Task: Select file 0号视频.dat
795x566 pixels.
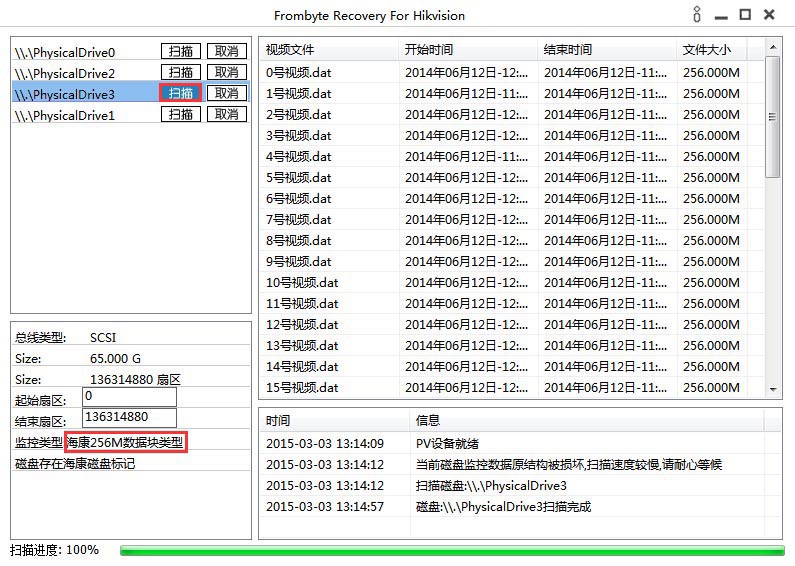Action: [299, 73]
